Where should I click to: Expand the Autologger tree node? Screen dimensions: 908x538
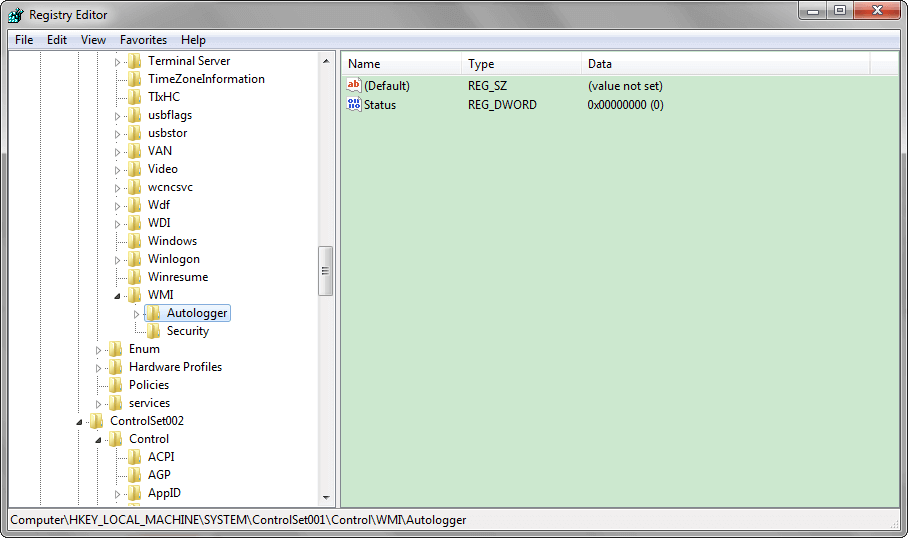point(137,314)
